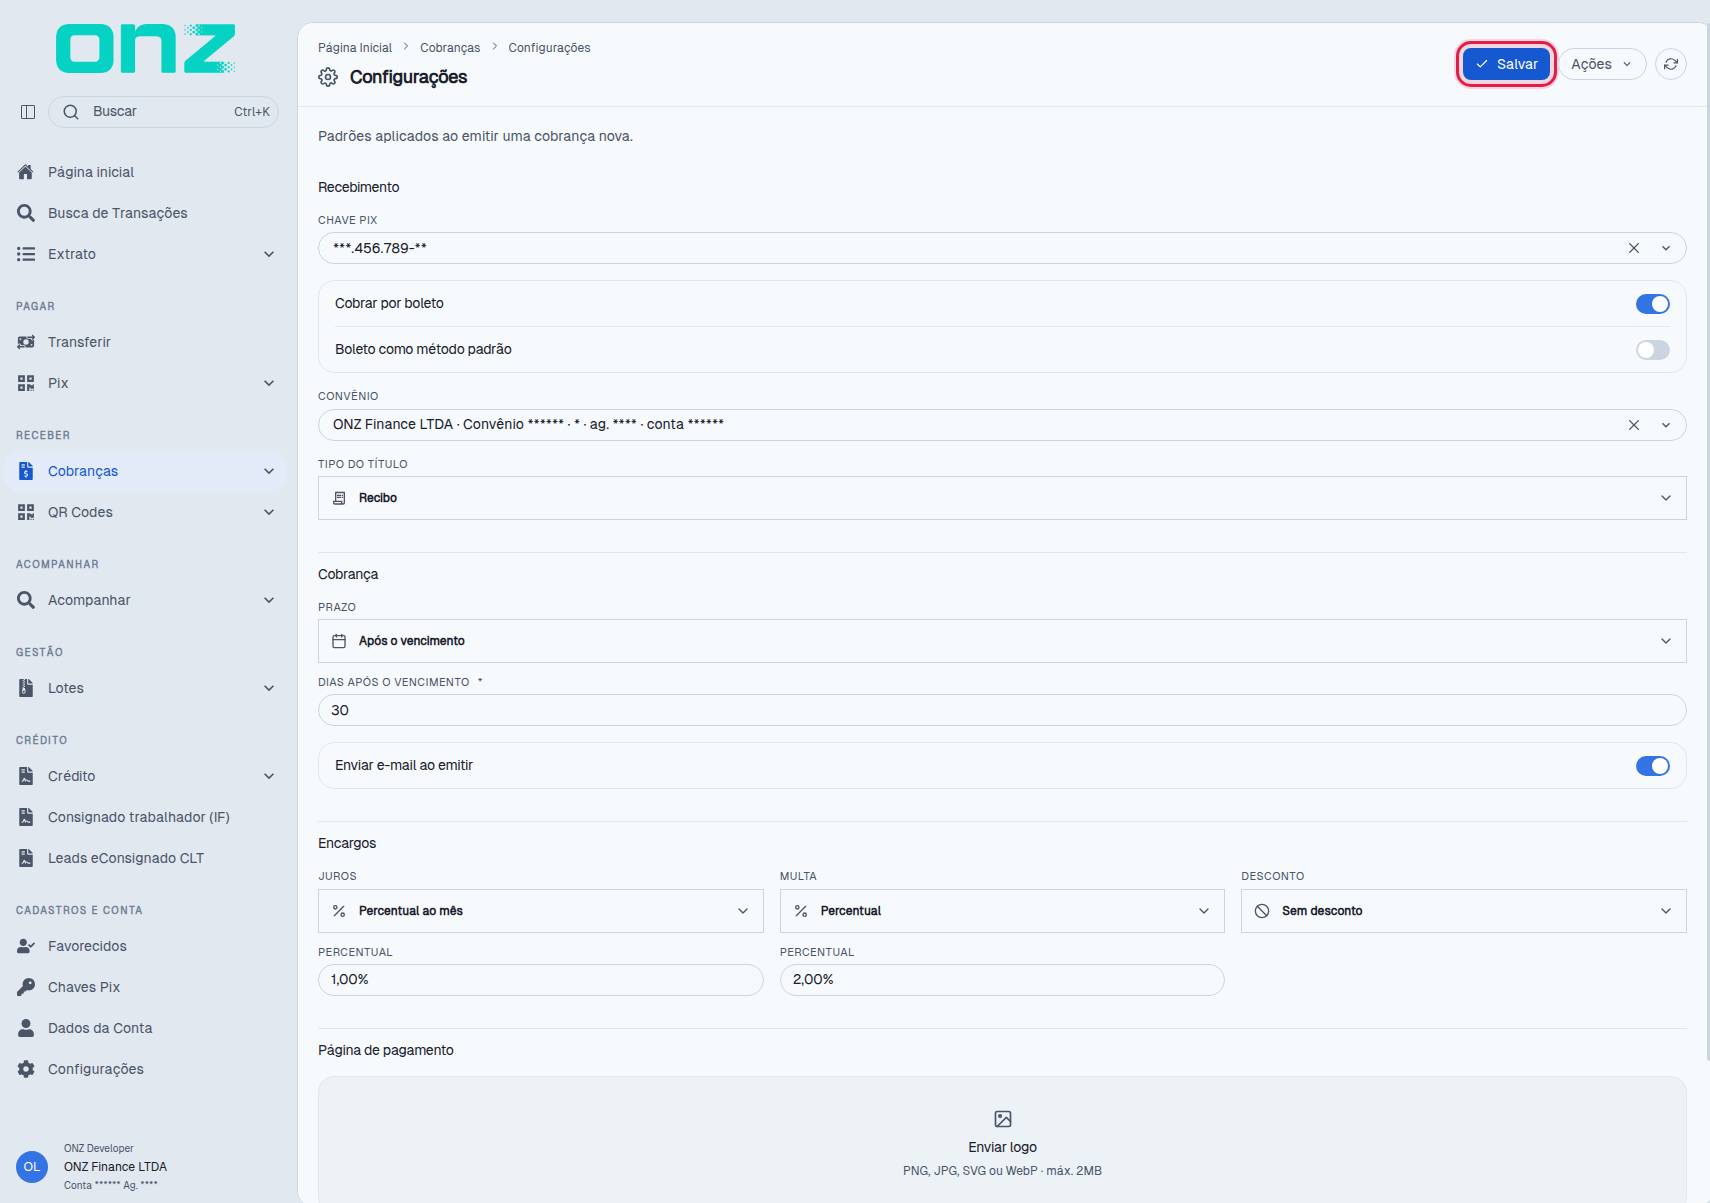Toggle Cobrar por boleto switch
Viewport: 1710px width, 1203px height.
tap(1652, 304)
